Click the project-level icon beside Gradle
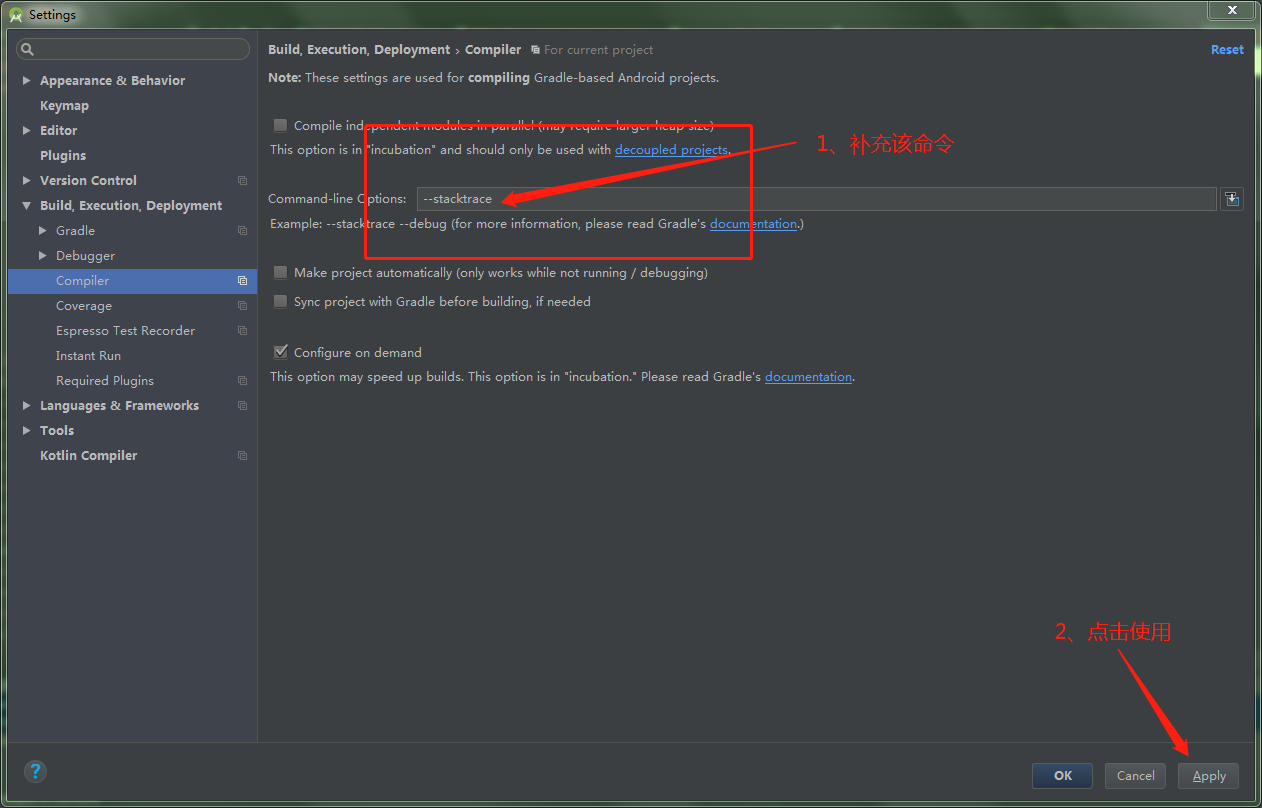Viewport: 1262px width, 808px height. (x=242, y=231)
